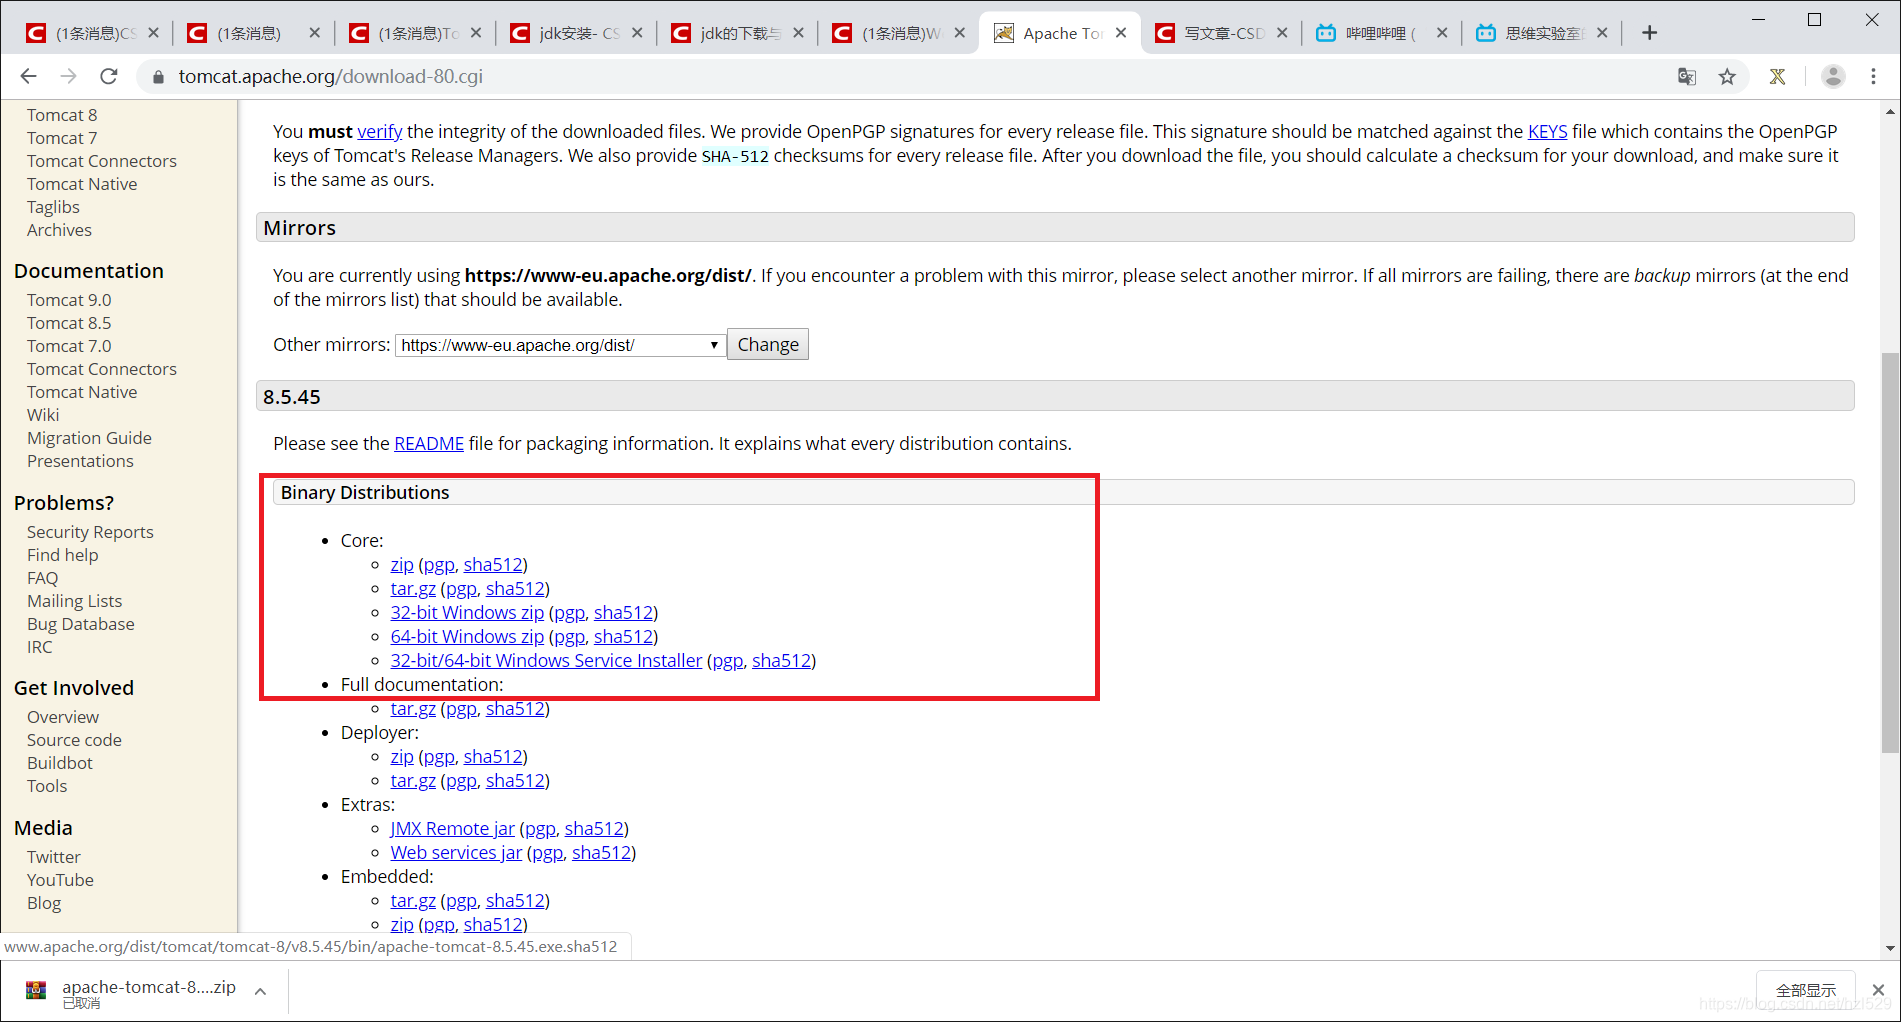
Task: Close the Apache Tomcat tab
Action: pyautogui.click(x=1121, y=33)
